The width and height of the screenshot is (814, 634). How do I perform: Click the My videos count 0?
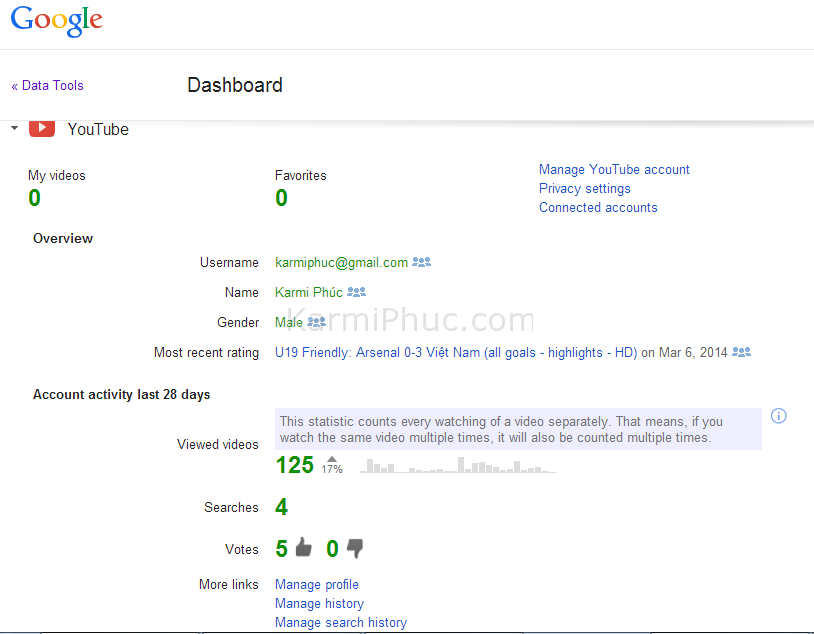pyautogui.click(x=34, y=198)
